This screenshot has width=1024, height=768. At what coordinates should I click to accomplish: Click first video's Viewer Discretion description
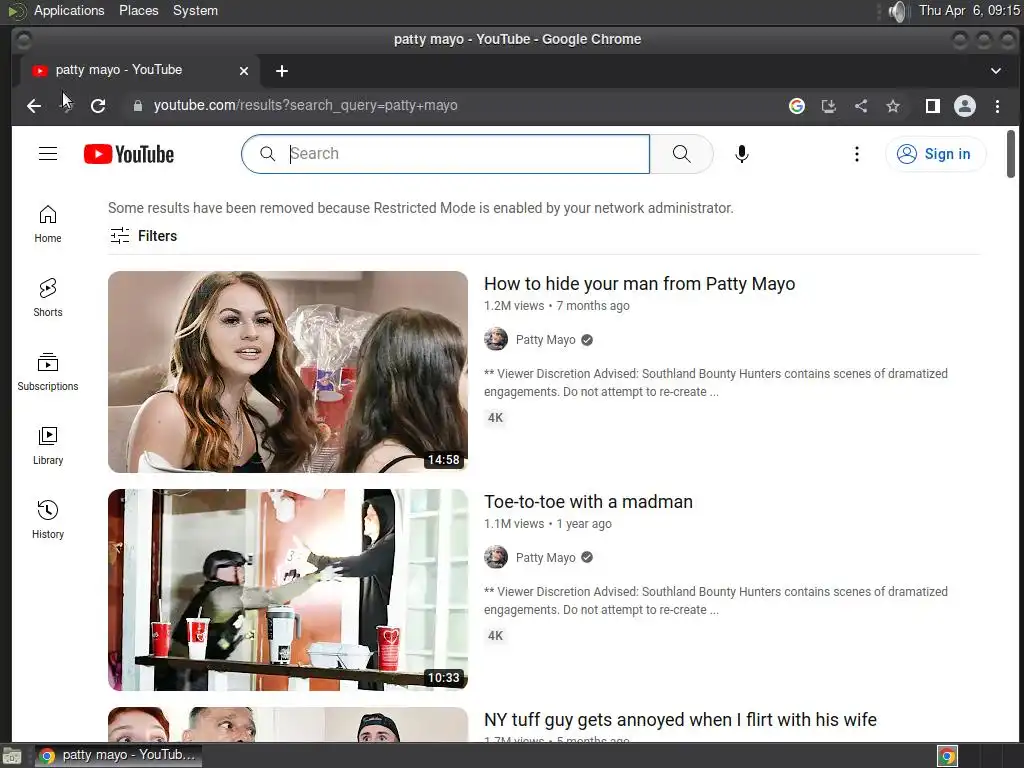[716, 383]
